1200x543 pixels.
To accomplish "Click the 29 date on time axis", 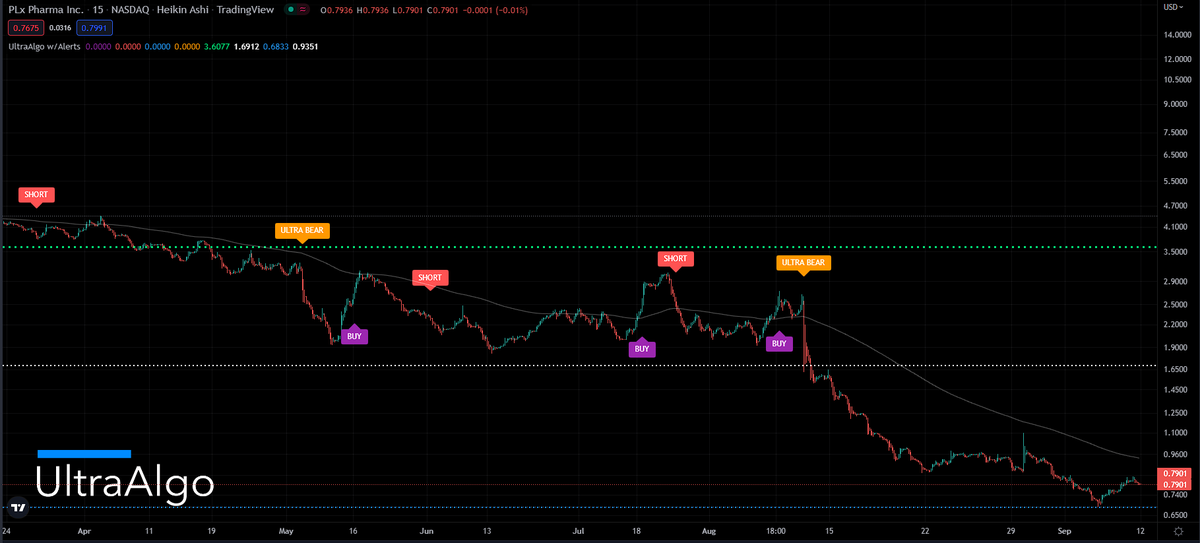I will coord(1012,531).
